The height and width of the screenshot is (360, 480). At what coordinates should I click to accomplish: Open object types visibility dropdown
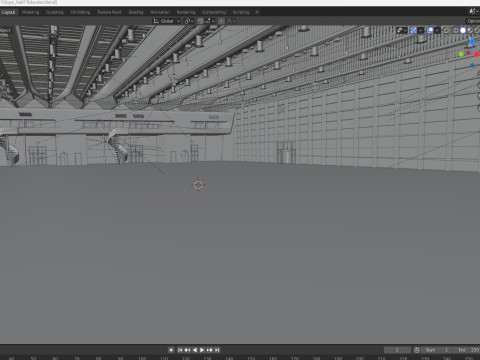[x=402, y=30]
